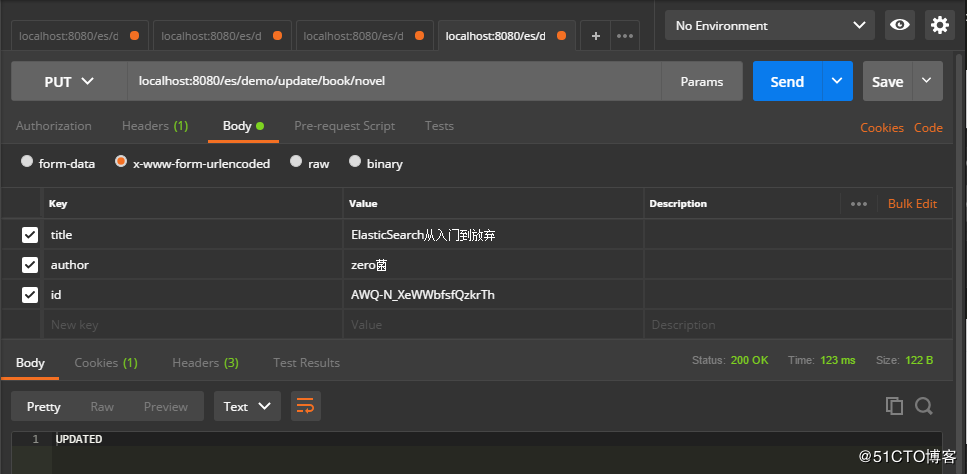967x474 pixels.
Task: Open the PUT method dropdown
Action: pyautogui.click(x=69, y=82)
